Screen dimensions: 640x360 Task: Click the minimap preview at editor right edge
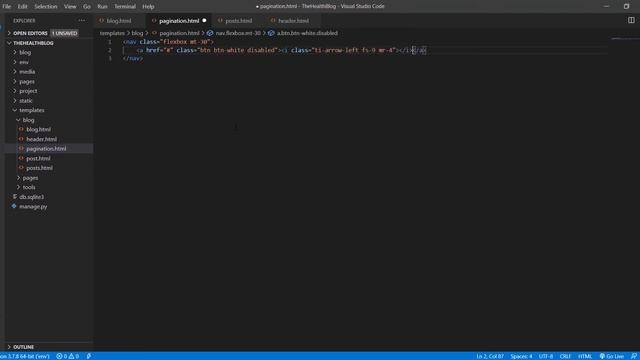624,40
